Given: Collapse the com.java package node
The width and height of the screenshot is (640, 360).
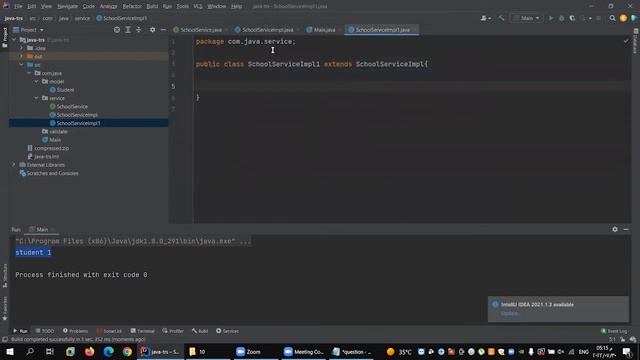Looking at the screenshot, I should (29, 73).
